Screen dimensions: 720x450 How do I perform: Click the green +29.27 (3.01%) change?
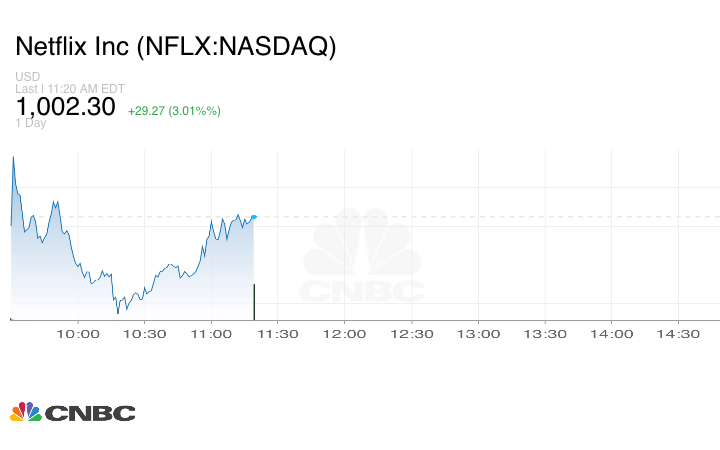pos(174,110)
